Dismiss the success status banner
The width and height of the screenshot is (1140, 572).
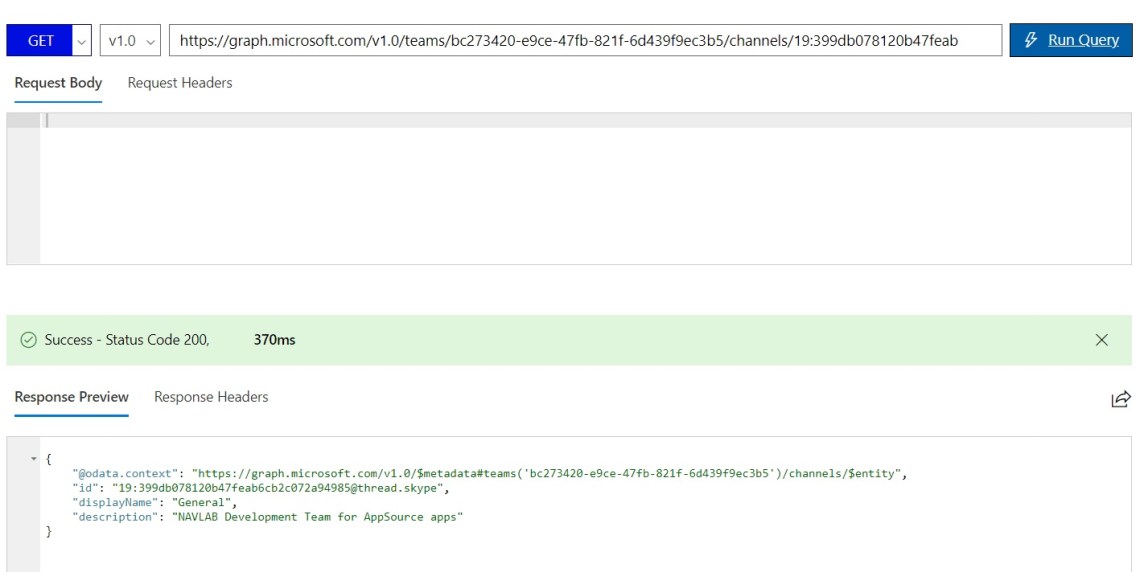(x=1101, y=340)
